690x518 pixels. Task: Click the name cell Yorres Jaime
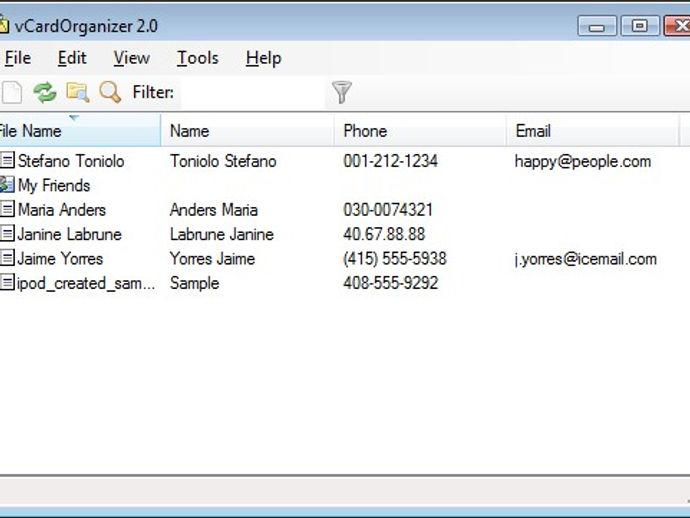(213, 259)
